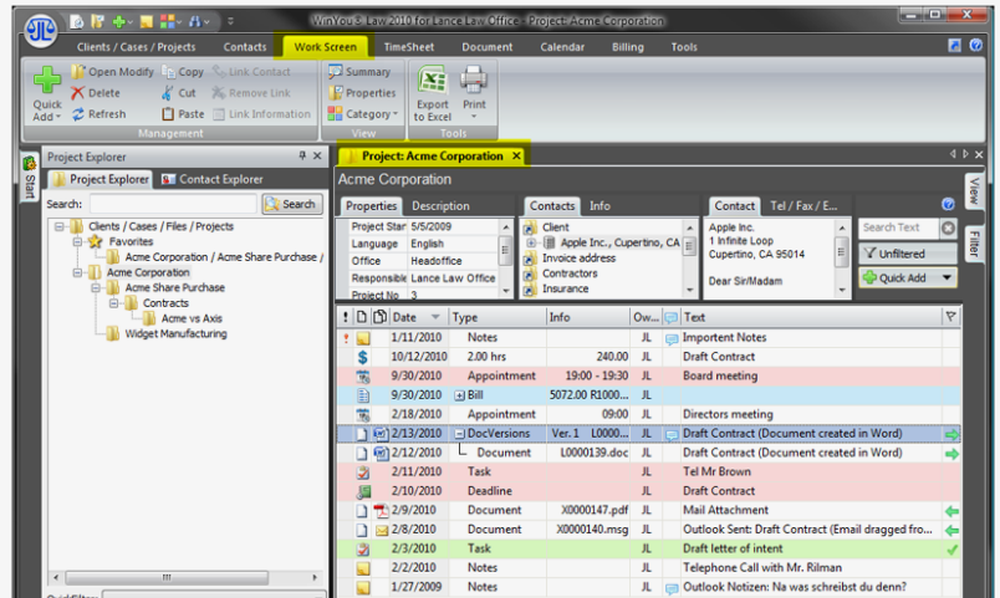Viewport: 1000px width, 598px height.
Task: Select Acme vs Axis in tree
Action: click(191, 318)
